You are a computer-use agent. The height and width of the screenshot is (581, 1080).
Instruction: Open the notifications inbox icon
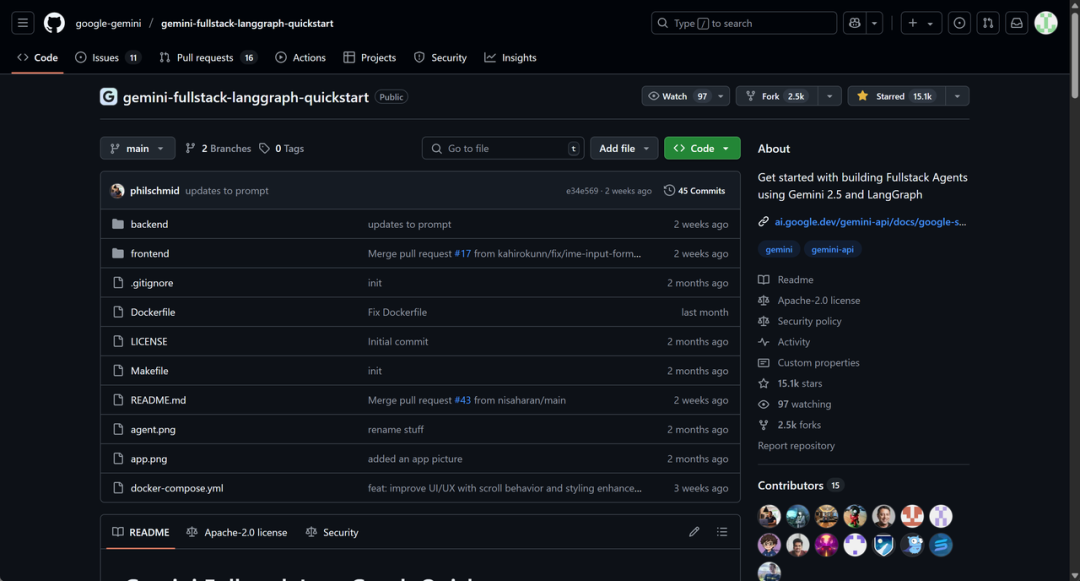1017,23
